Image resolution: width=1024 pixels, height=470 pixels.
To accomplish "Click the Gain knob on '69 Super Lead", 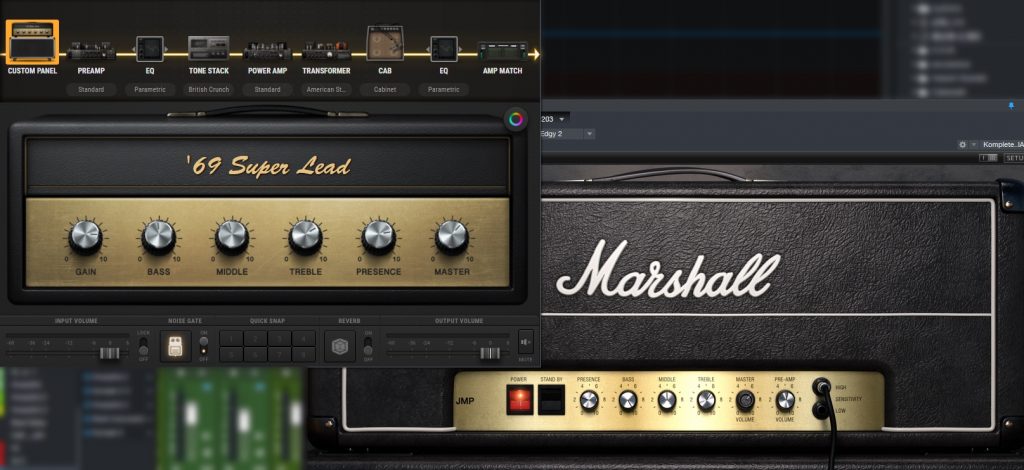I will click(85, 237).
